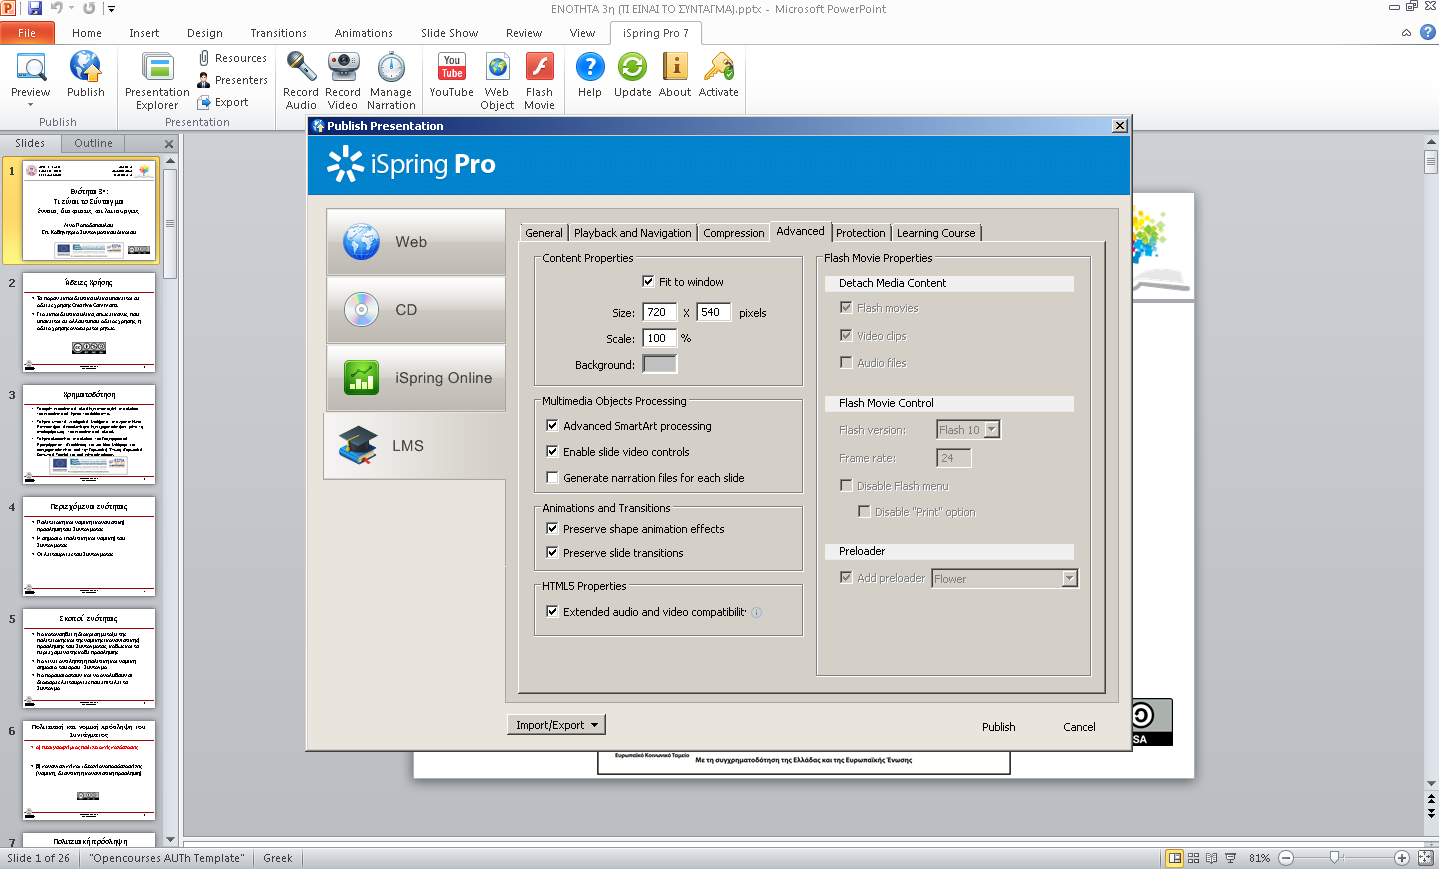The image size is (1439, 869).
Task: Click Export in the ribbon
Action: click(223, 102)
